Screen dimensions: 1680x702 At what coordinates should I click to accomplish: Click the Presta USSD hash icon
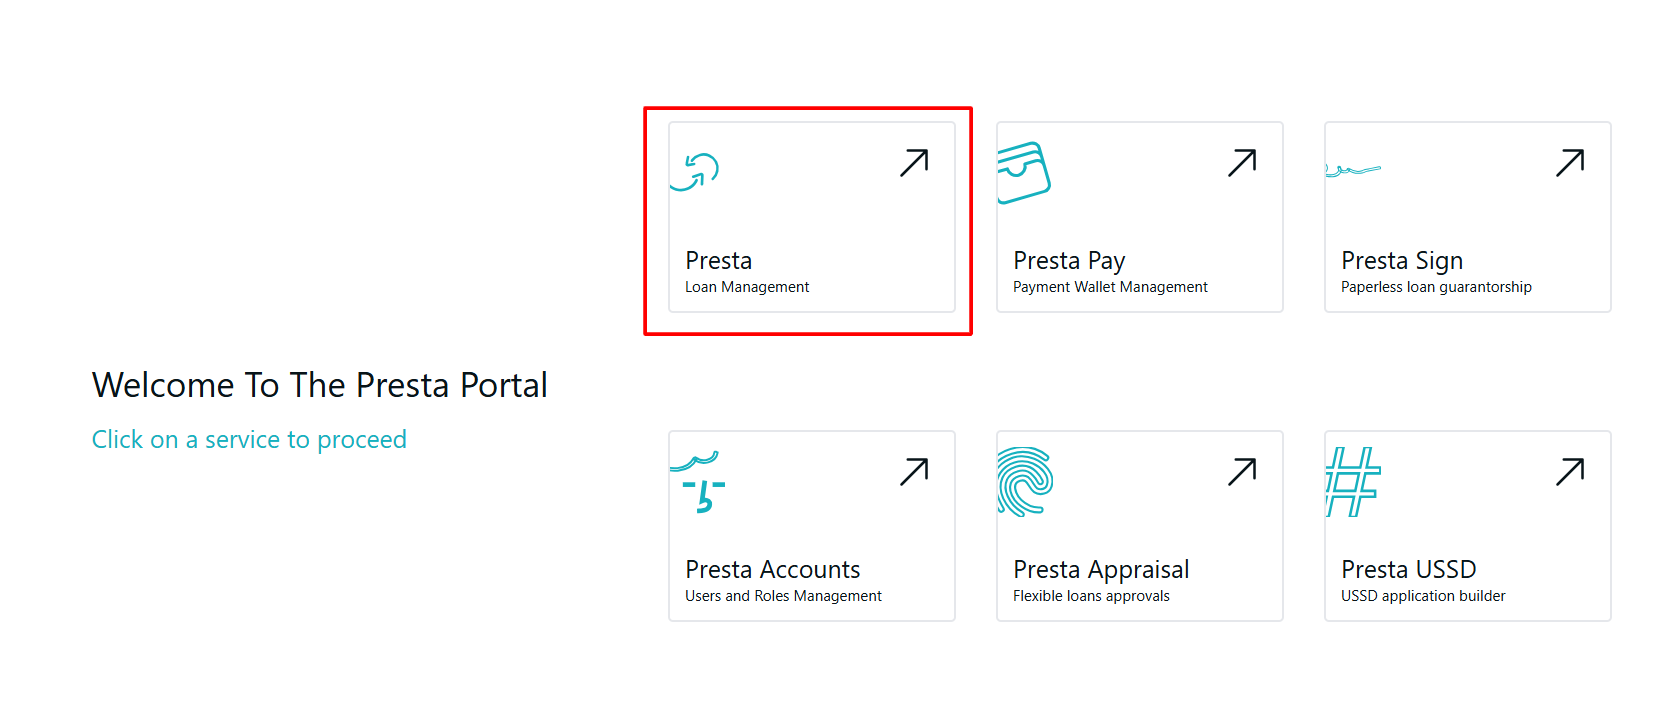coord(1352,481)
